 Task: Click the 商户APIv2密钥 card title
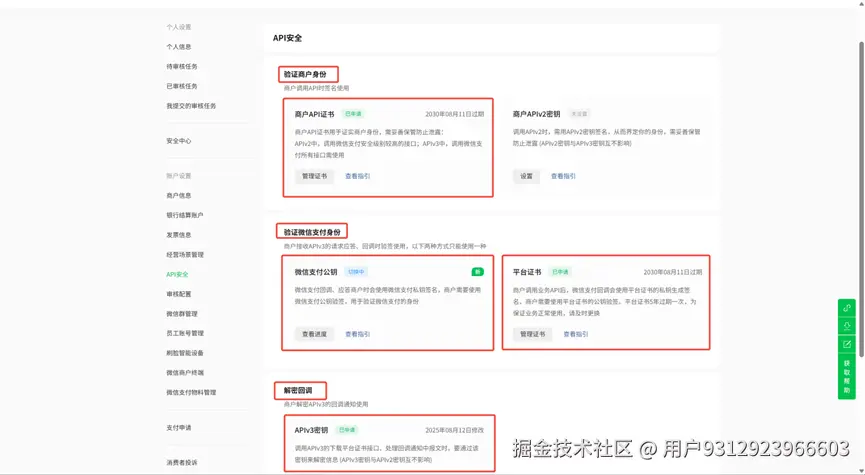(x=536, y=114)
